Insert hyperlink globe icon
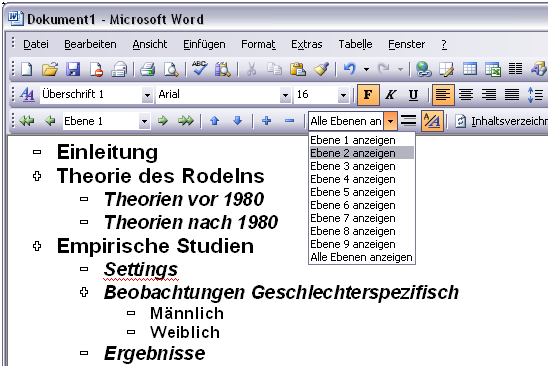This screenshot has width=548, height=366. (x=424, y=69)
